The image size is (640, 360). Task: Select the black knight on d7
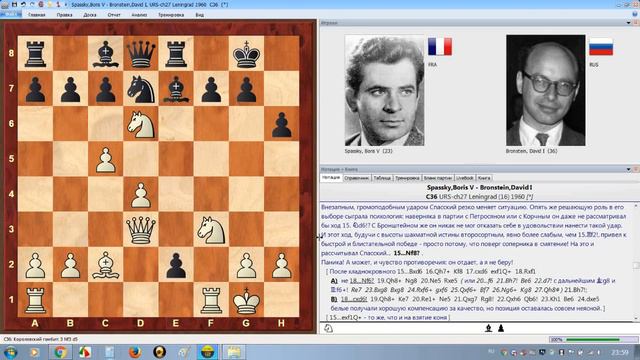coord(141,89)
